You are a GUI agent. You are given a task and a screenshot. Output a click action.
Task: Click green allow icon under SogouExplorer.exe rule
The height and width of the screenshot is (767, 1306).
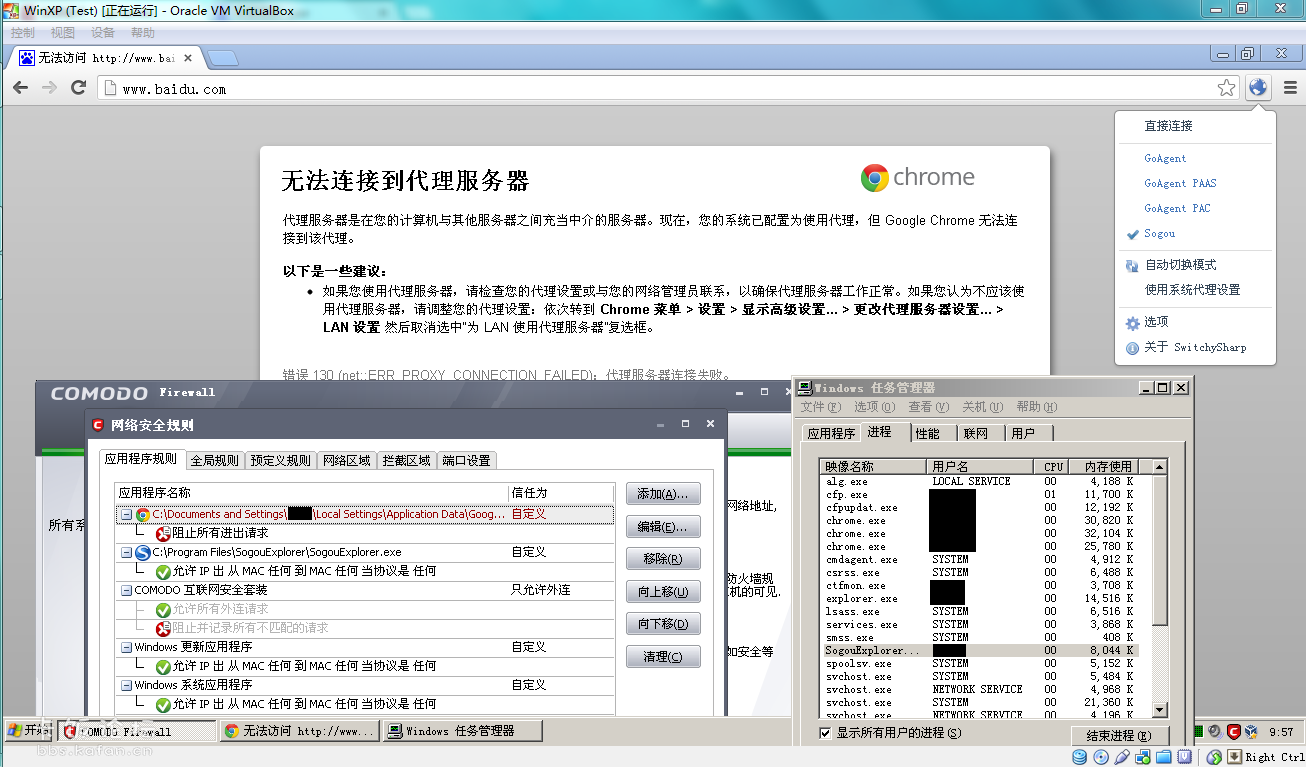[x=163, y=571]
